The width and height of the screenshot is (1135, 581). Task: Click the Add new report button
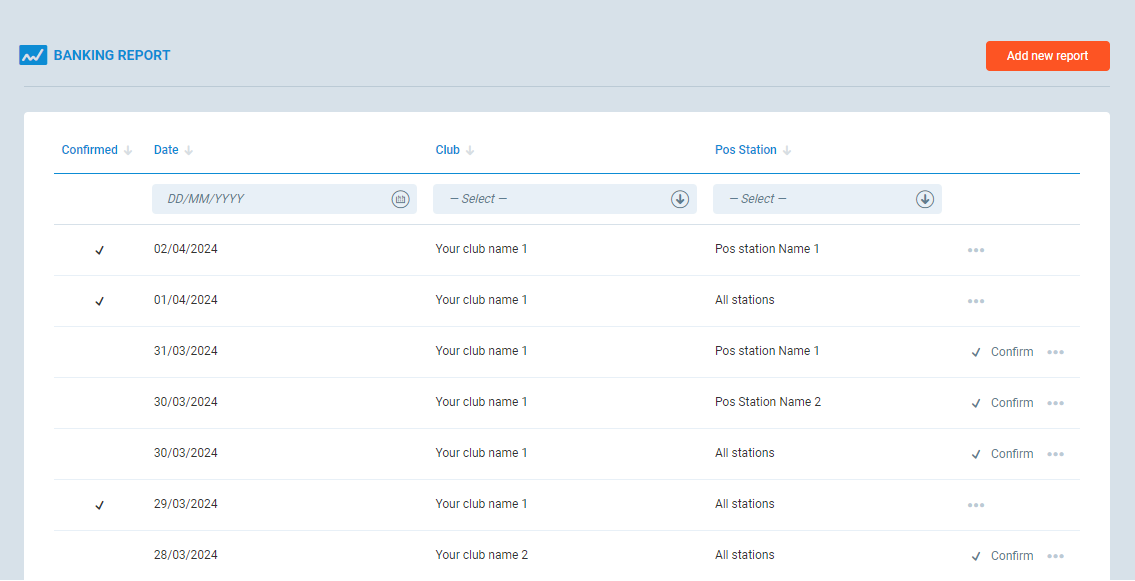click(1047, 56)
